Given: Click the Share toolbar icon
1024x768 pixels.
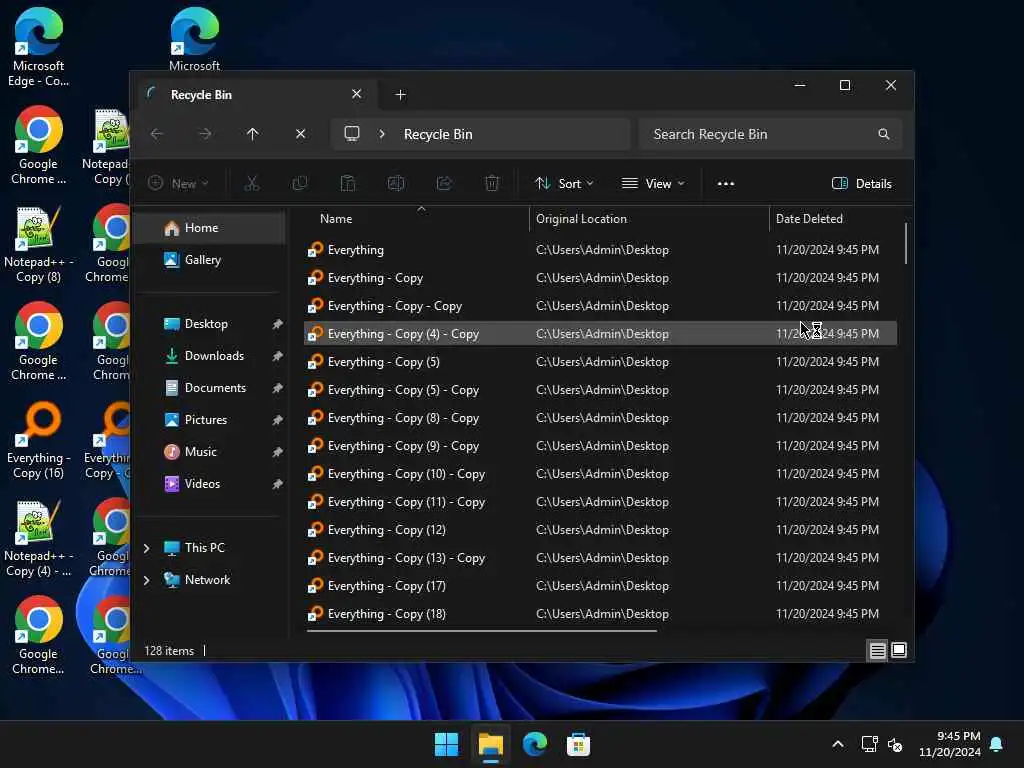Looking at the screenshot, I should (444, 184).
